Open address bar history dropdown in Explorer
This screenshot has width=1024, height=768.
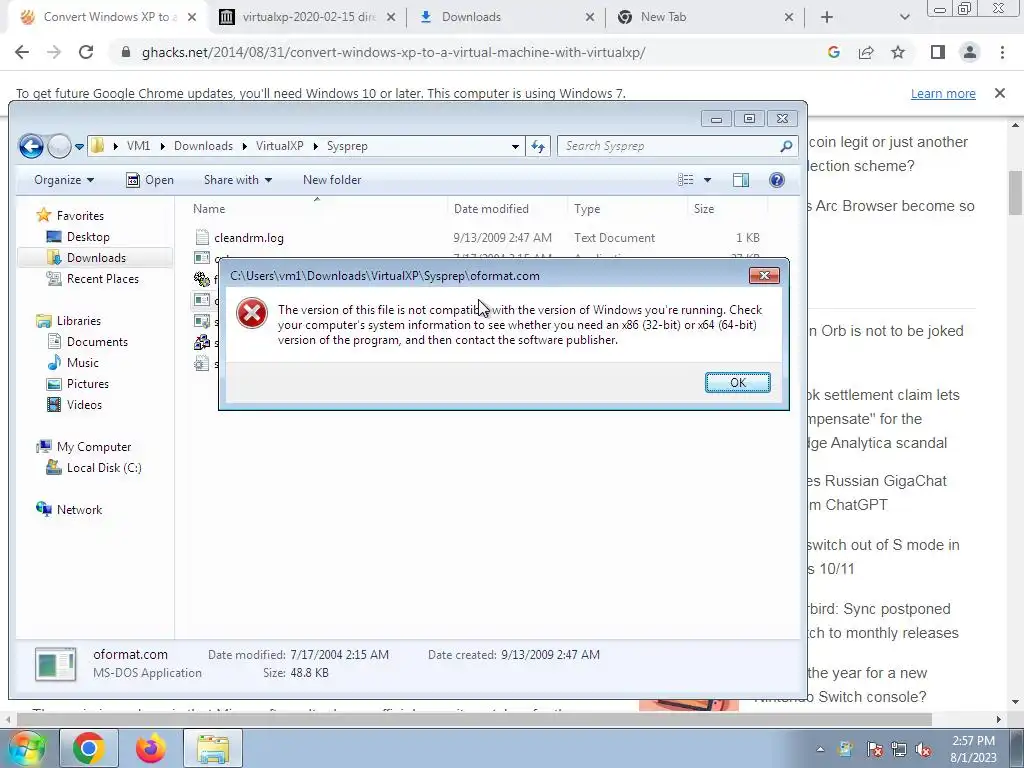515,147
